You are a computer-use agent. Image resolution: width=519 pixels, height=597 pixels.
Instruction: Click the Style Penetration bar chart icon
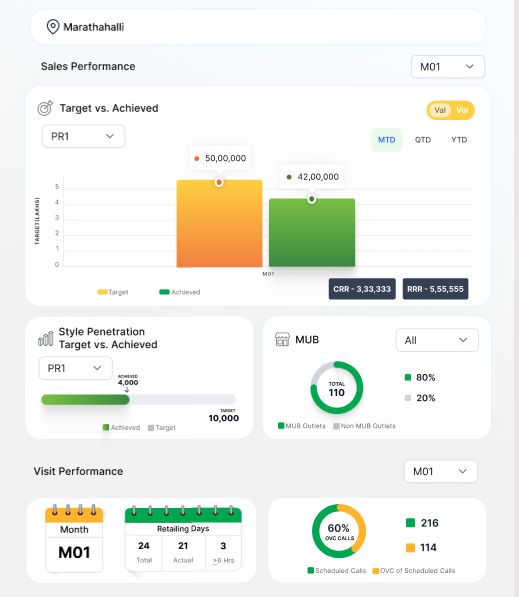(46, 338)
